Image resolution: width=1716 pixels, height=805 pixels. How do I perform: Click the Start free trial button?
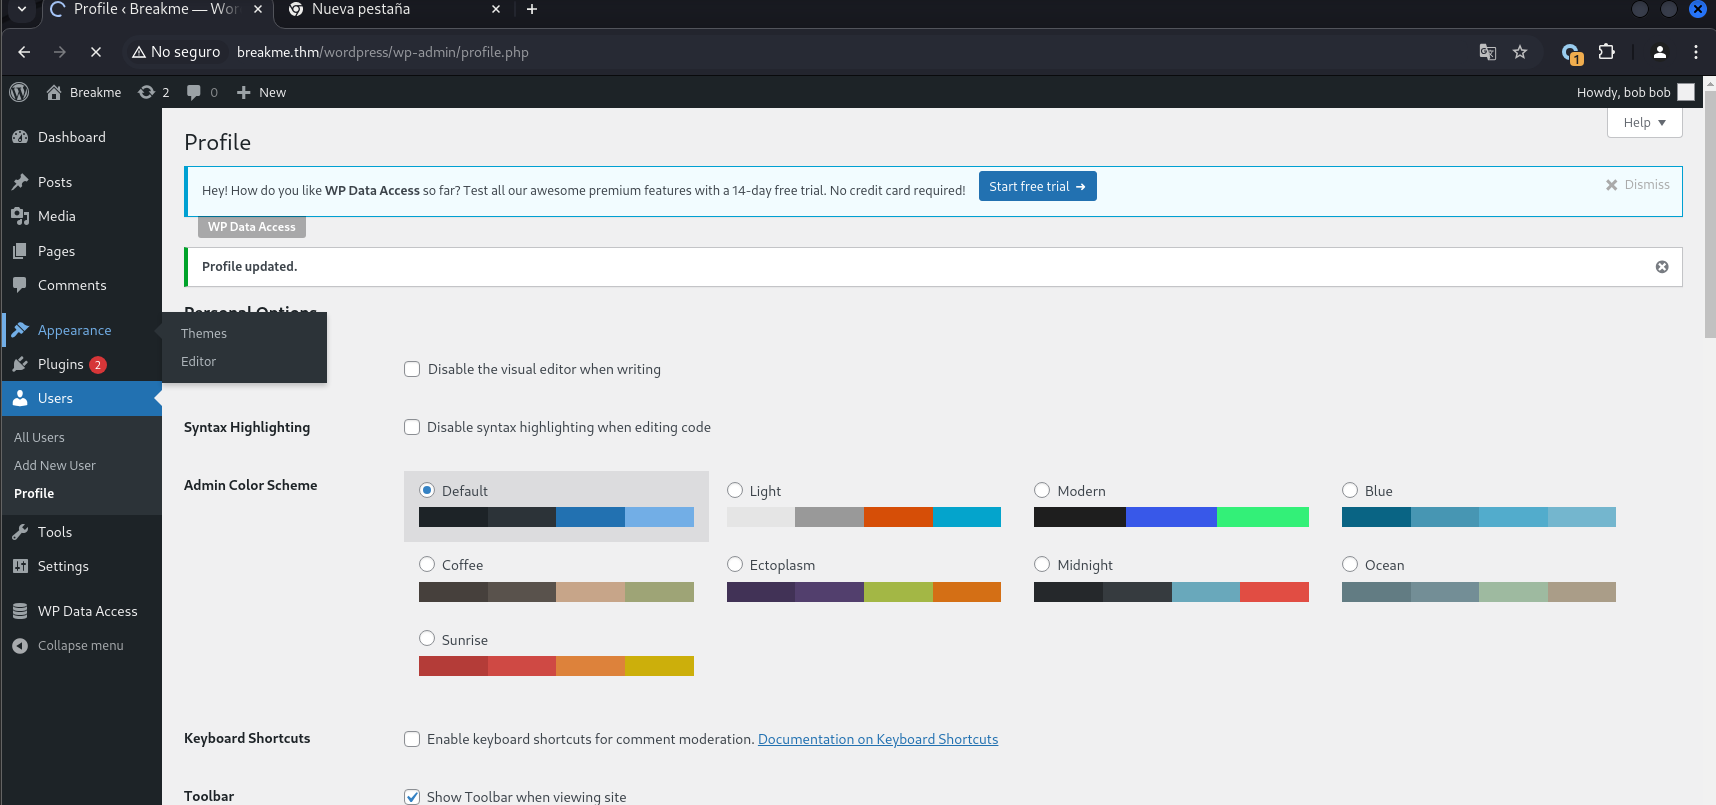coord(1037,187)
